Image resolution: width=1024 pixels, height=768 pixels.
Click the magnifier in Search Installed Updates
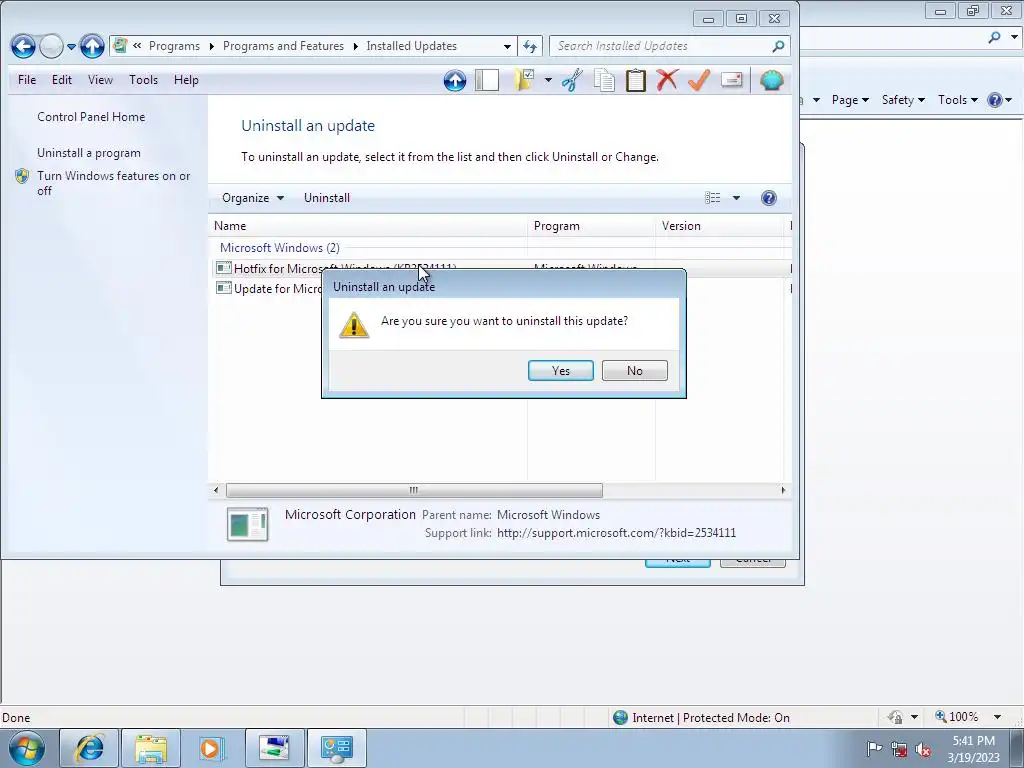pos(778,46)
